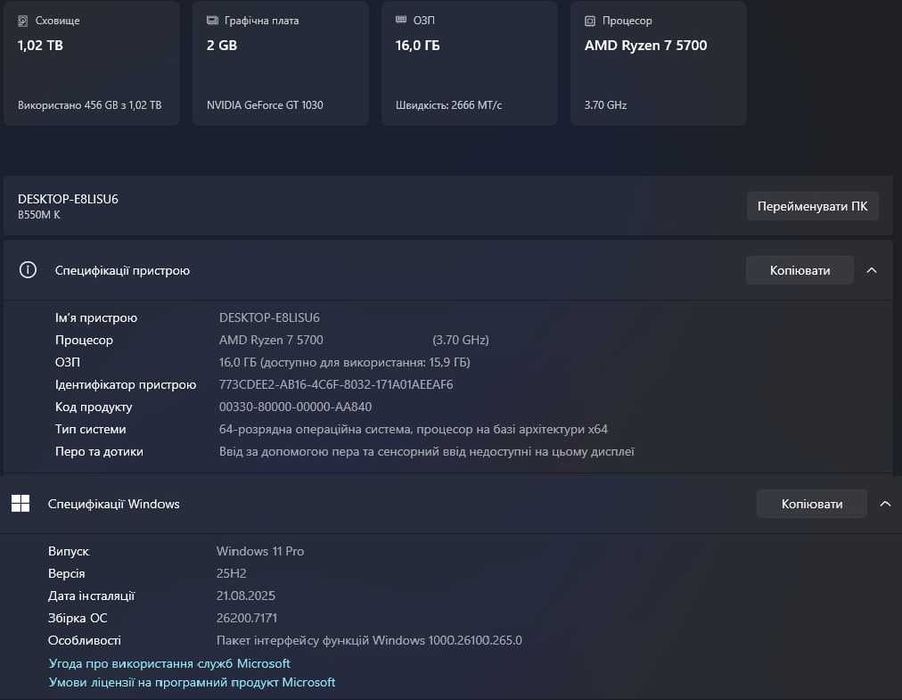Click the Випуск label
902x700 pixels.
pyautogui.click(x=68, y=551)
